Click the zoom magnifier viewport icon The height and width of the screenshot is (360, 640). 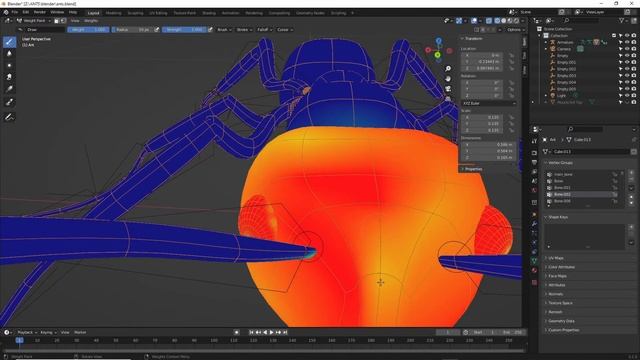pos(448,69)
